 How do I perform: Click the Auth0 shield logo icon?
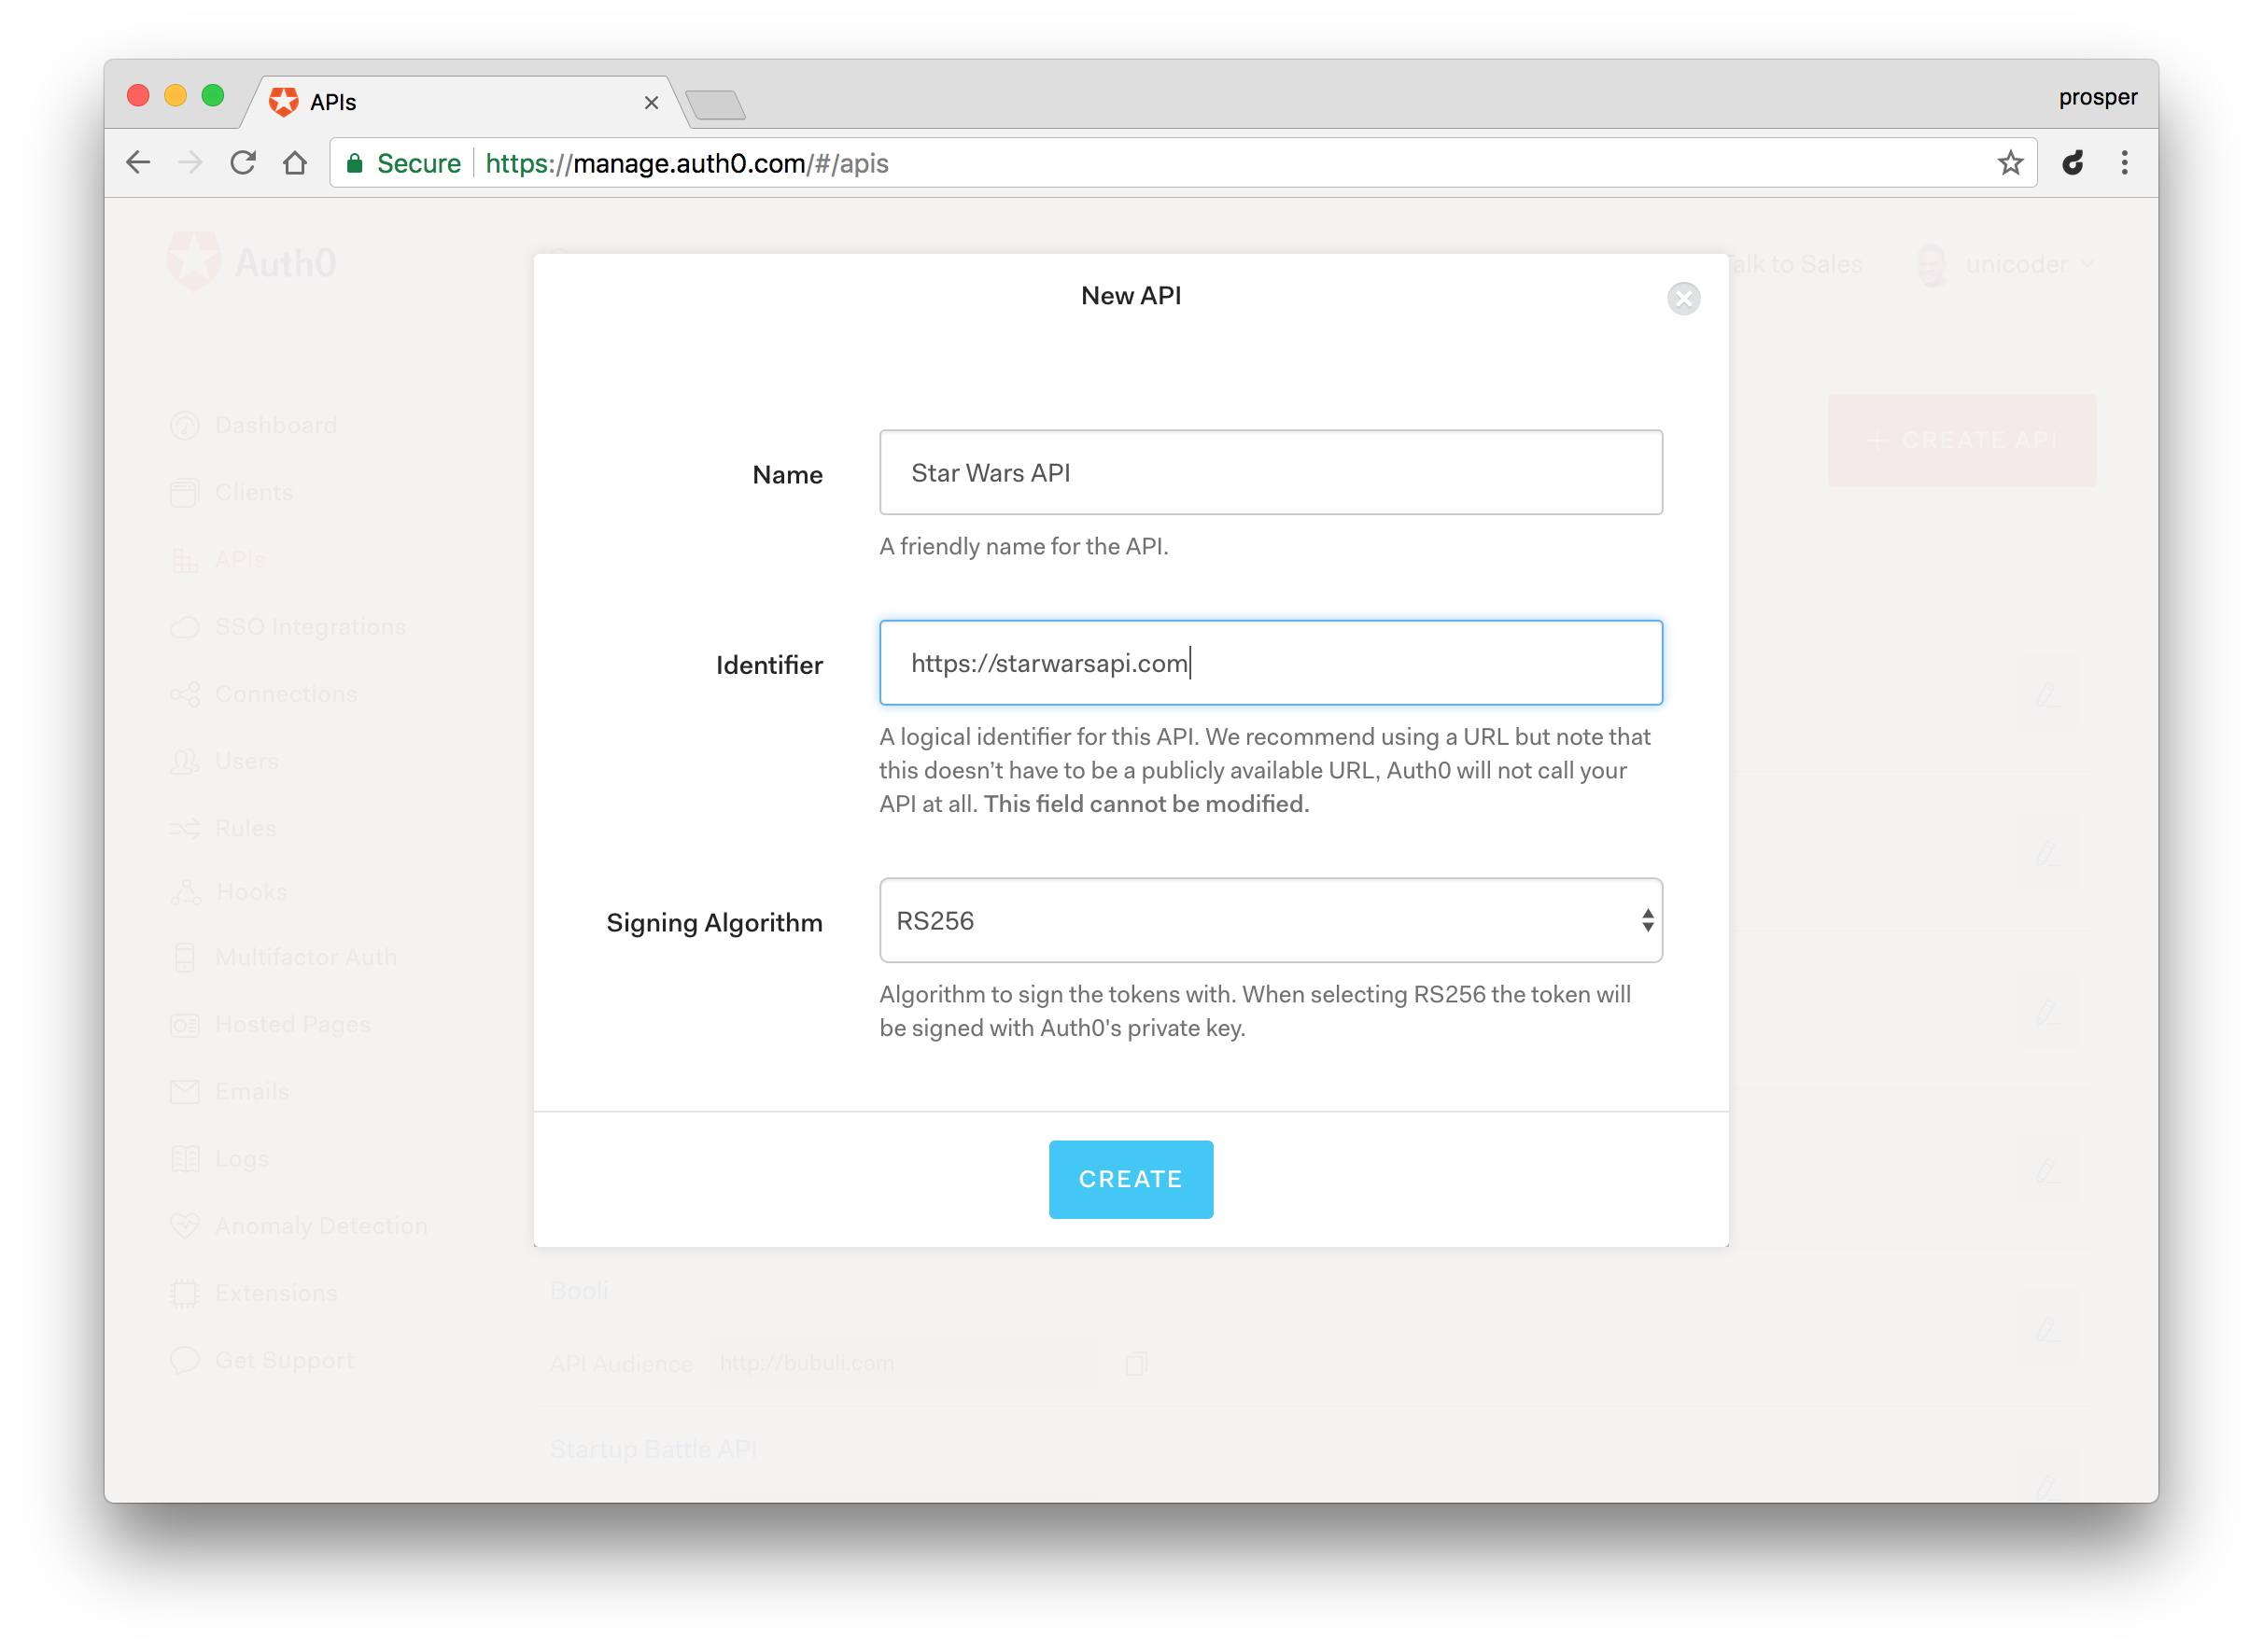(x=193, y=262)
